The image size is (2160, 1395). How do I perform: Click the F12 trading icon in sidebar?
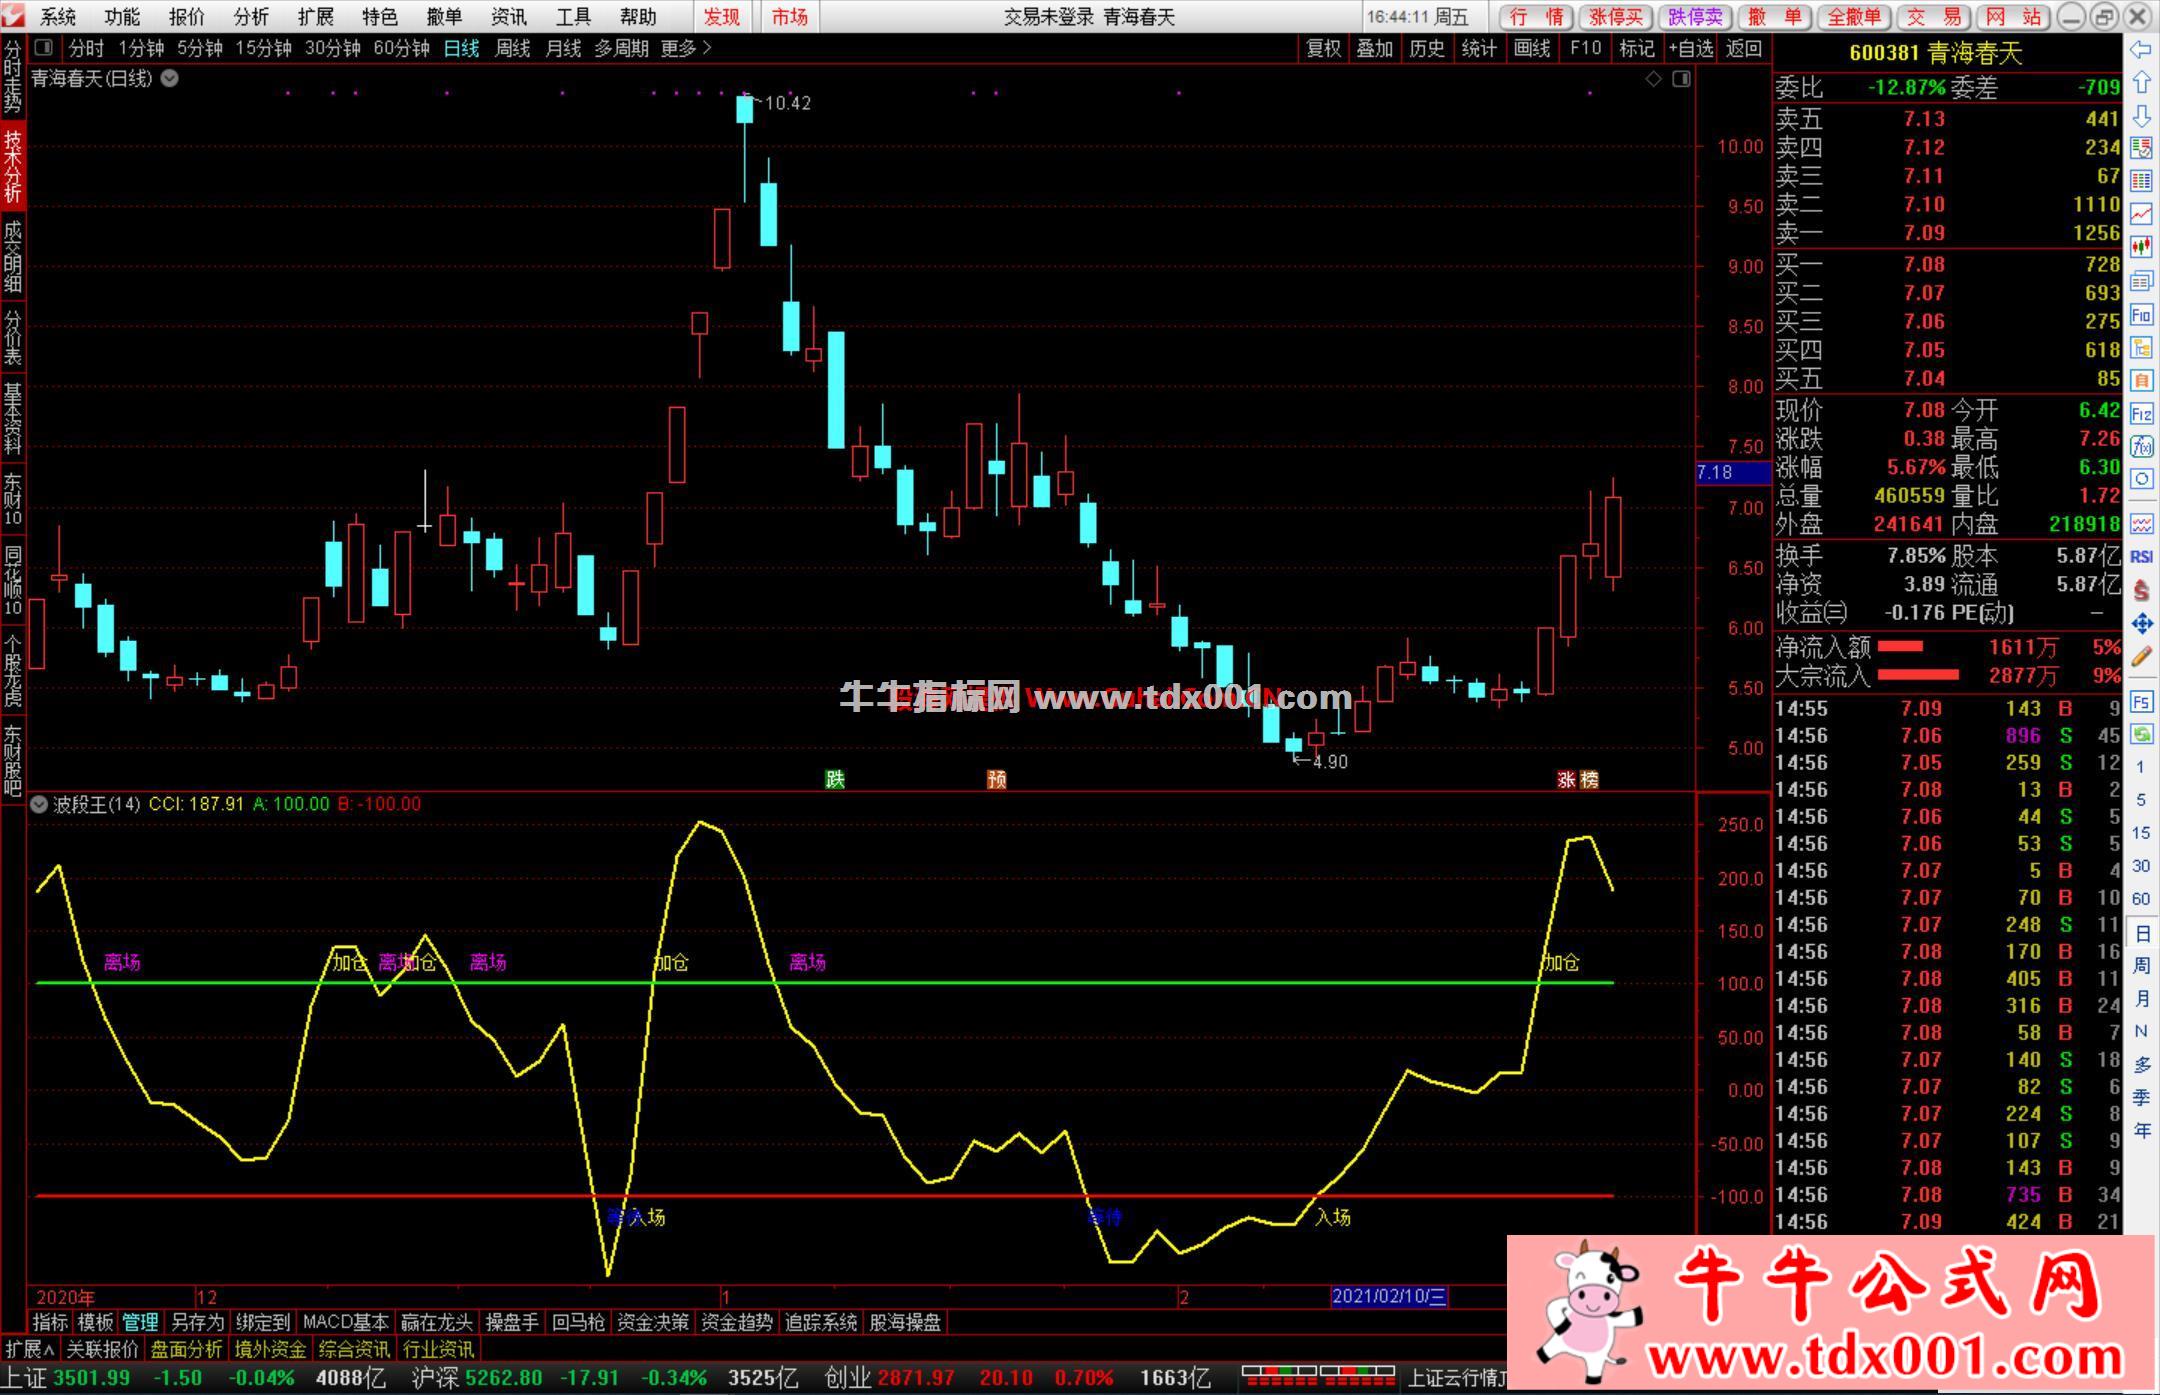point(2141,413)
